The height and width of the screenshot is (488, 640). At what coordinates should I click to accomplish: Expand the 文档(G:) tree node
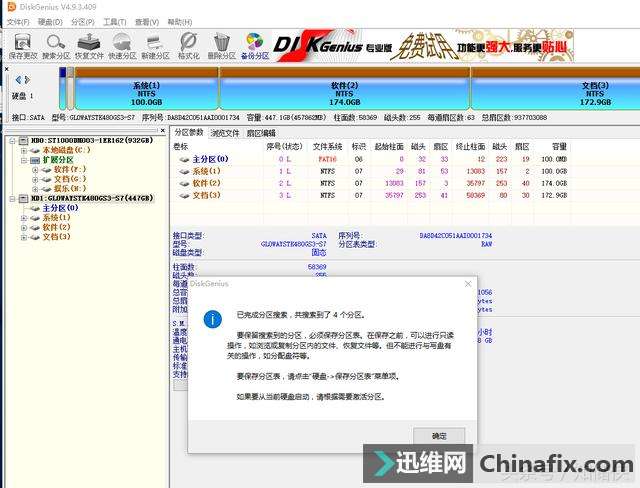tap(35, 179)
